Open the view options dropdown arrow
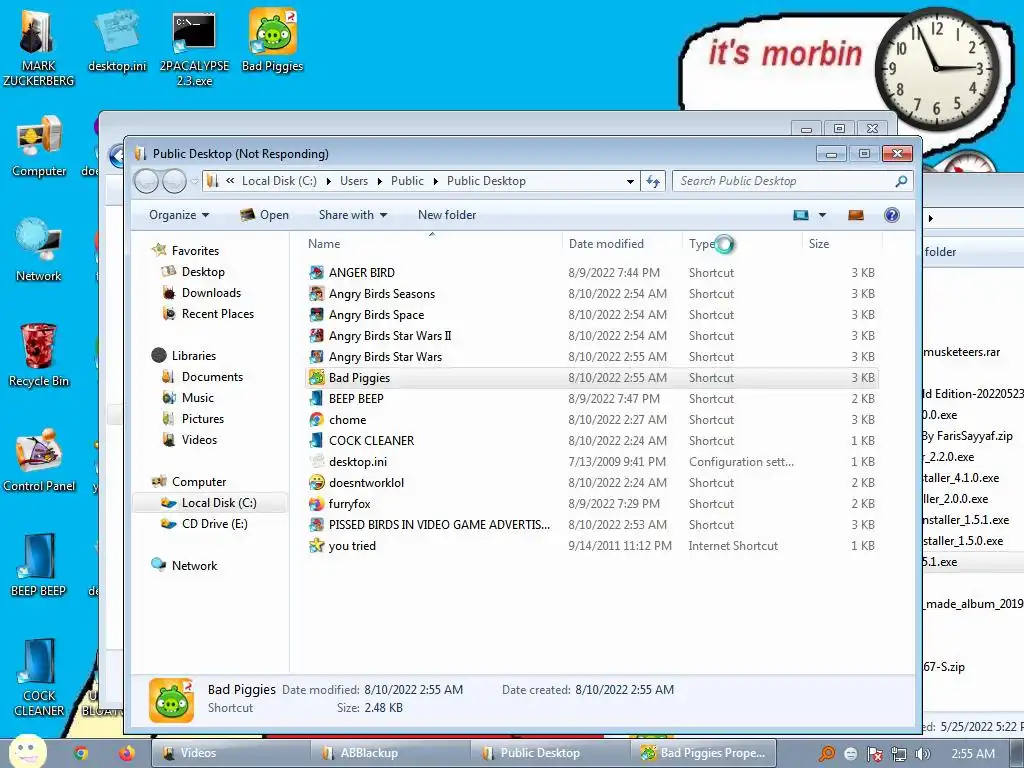 point(822,215)
